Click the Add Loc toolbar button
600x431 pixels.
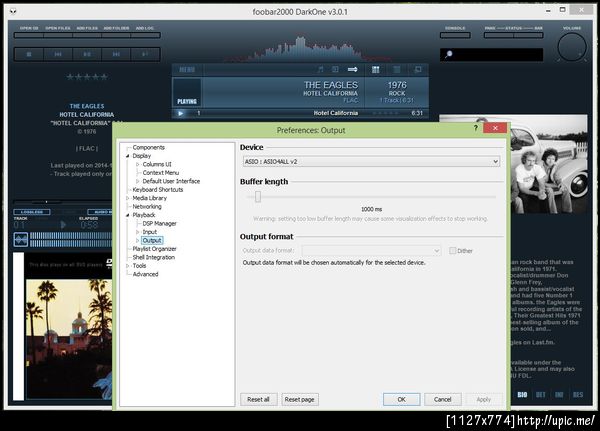(x=145, y=35)
